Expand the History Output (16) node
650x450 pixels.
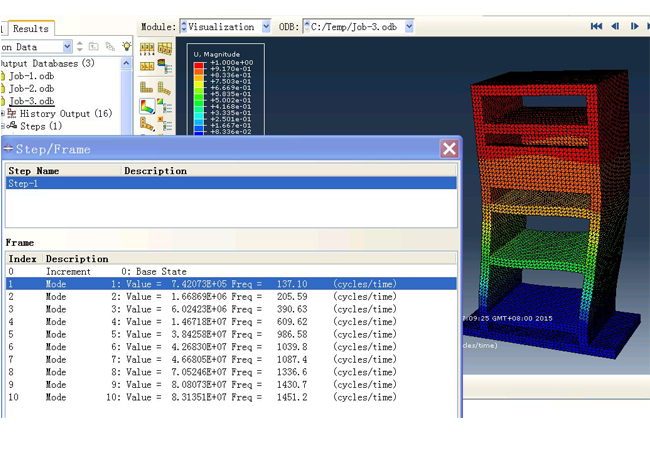(x=2, y=114)
